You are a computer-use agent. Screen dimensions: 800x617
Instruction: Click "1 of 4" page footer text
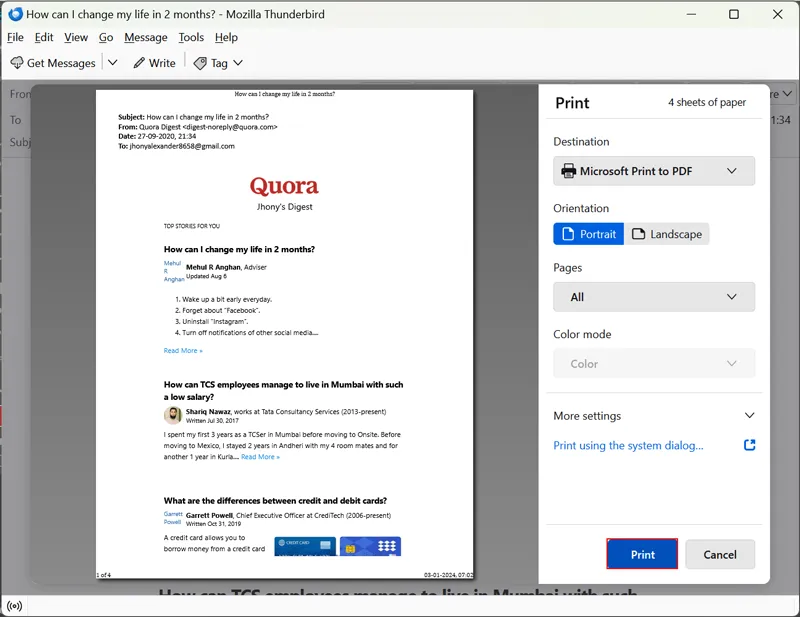coord(104,575)
